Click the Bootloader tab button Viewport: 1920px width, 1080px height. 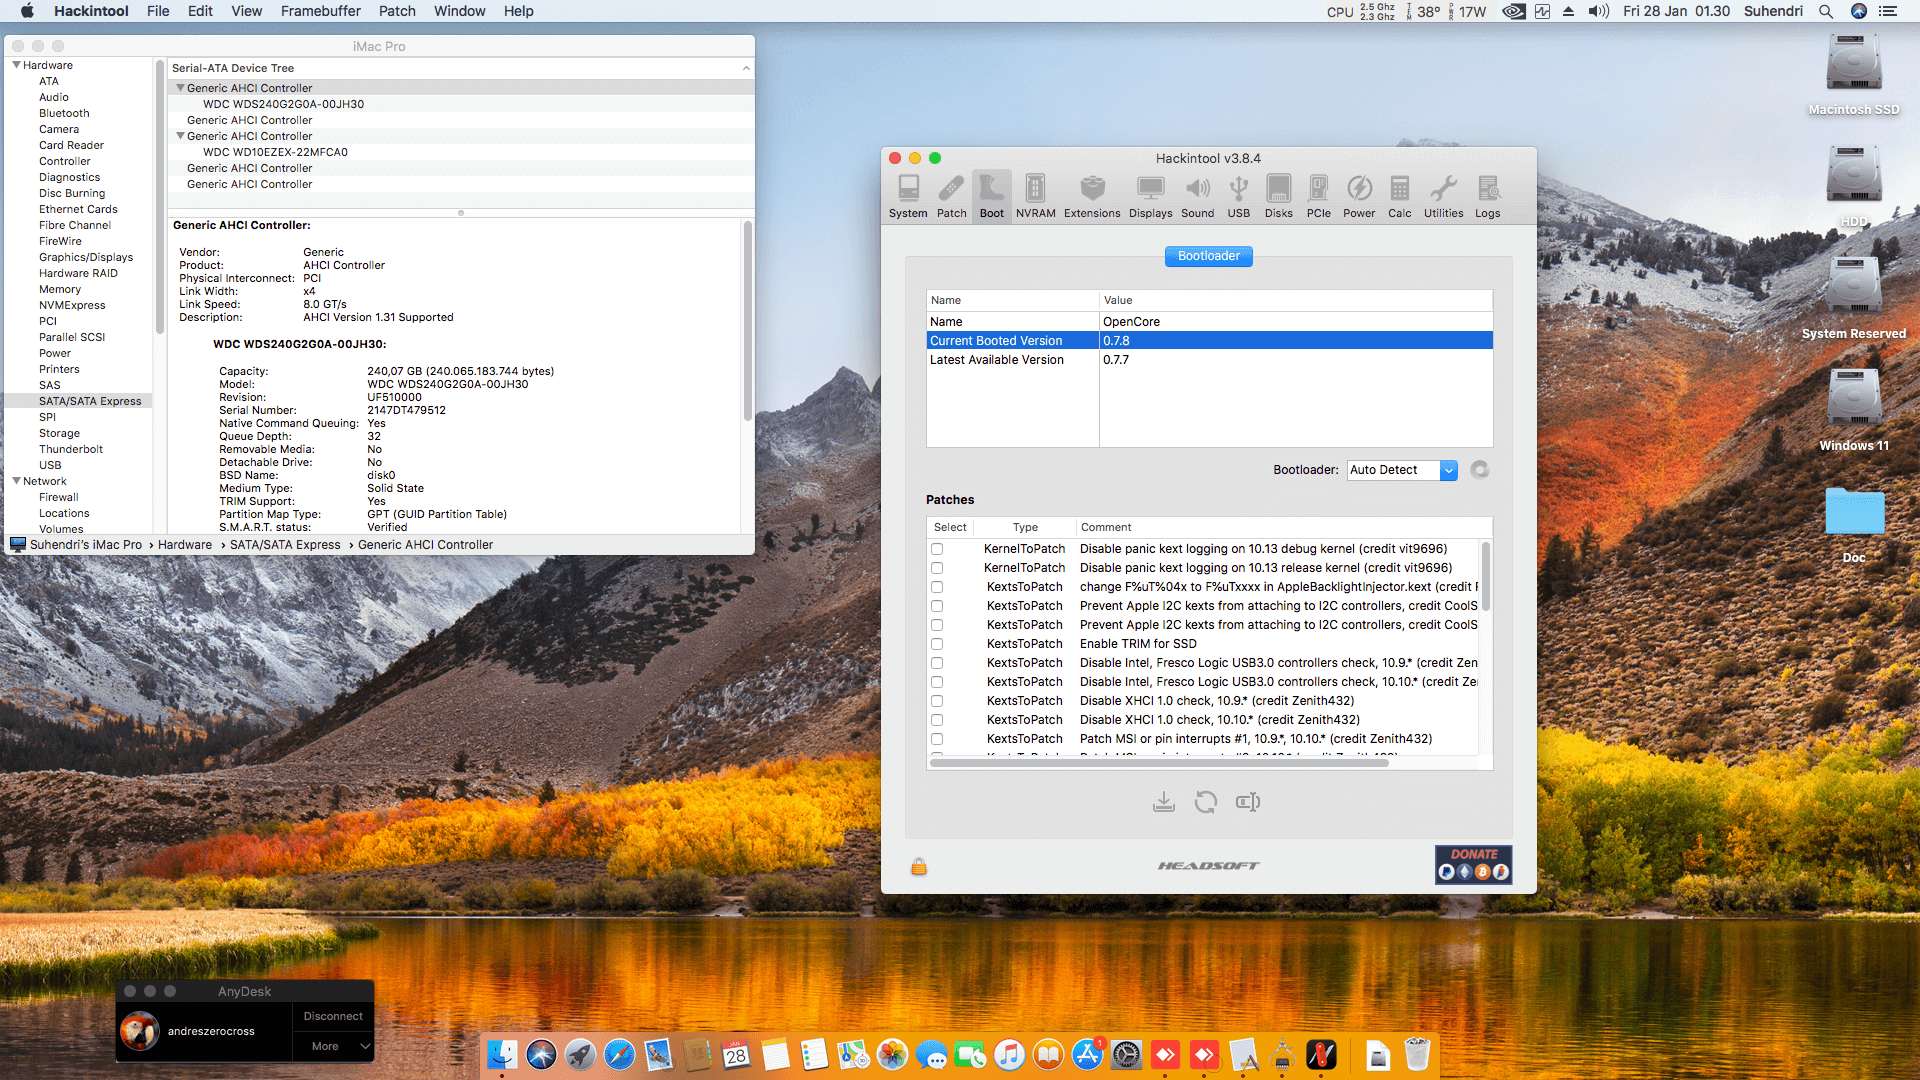(1208, 256)
